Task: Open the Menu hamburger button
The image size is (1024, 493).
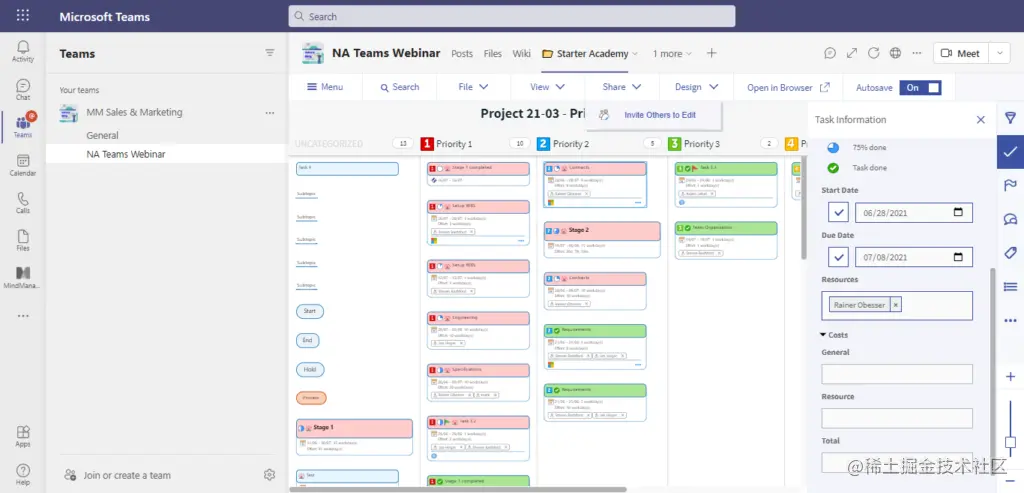Action: [325, 87]
